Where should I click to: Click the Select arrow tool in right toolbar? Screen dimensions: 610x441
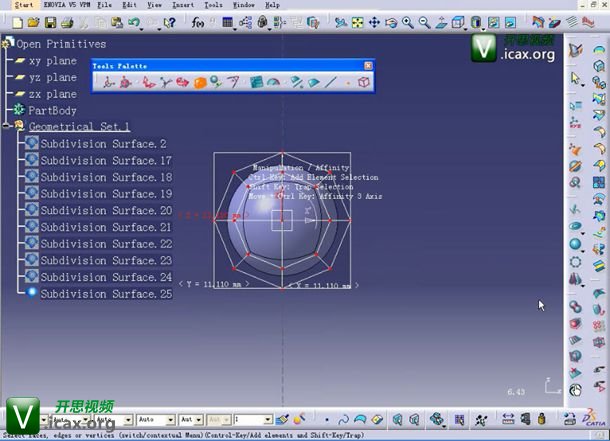coord(576,77)
